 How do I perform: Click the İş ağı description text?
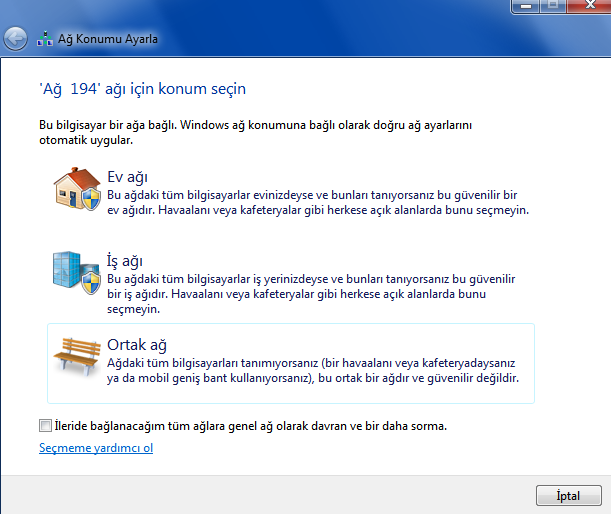tap(311, 294)
